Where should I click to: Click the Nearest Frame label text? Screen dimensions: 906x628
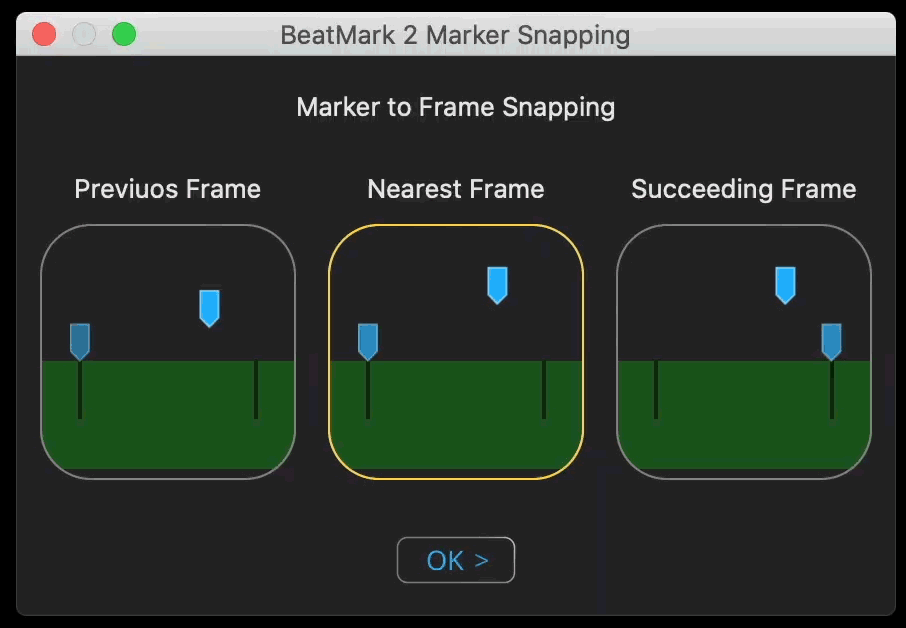456,189
